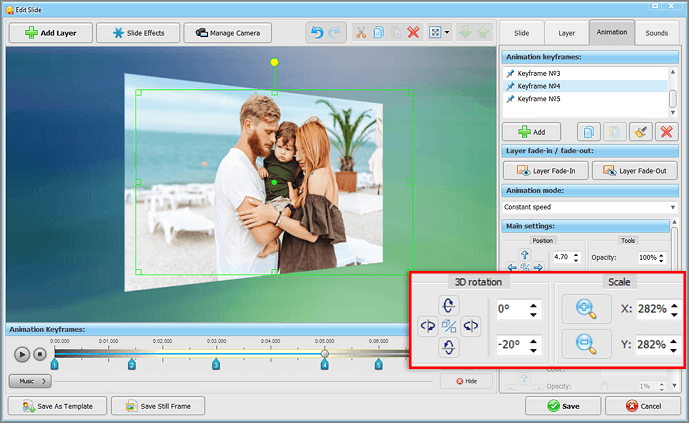Open the Animation mode Constant speed dropdown
Viewport: 689px width, 423px height.
(590, 207)
